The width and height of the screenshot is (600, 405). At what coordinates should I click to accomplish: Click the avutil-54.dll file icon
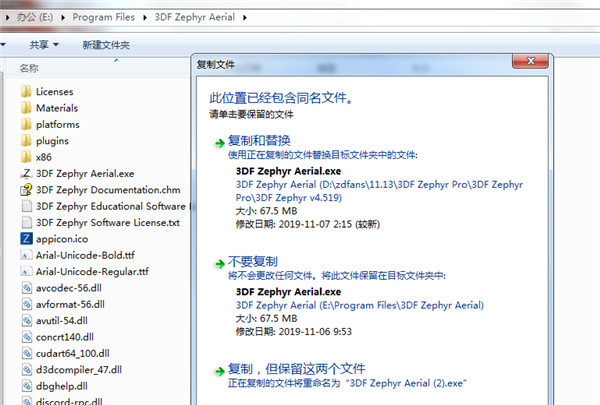[x=26, y=321]
